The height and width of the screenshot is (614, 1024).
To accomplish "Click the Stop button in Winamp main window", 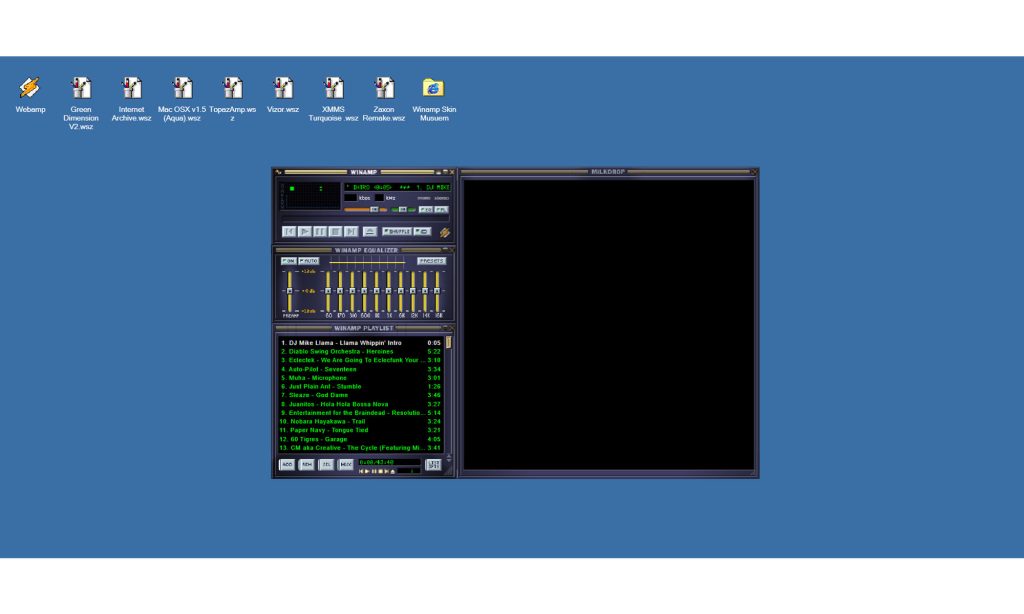I will pos(336,231).
